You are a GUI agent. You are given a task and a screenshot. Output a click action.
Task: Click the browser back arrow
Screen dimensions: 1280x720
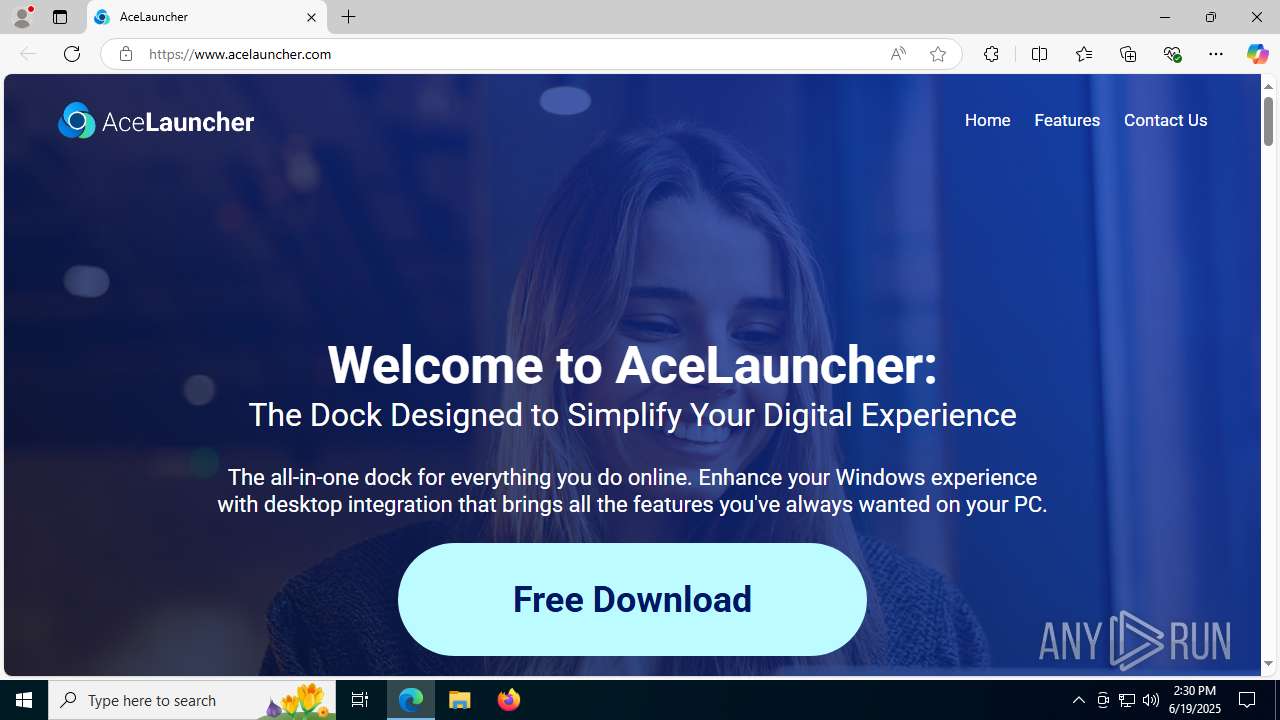28,54
